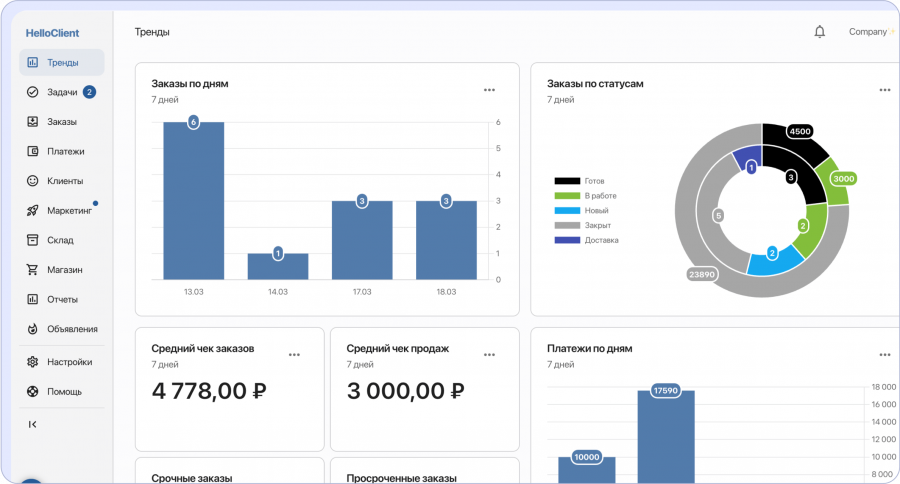Open notifications bell icon
This screenshot has width=900, height=484.
pos(820,32)
